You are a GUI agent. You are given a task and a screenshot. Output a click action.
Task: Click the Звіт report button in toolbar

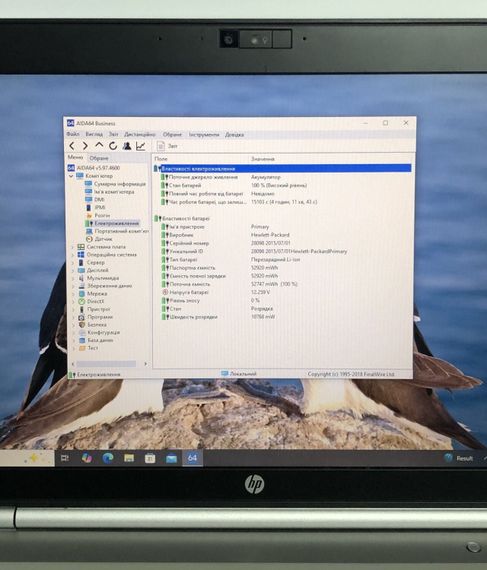[168, 146]
